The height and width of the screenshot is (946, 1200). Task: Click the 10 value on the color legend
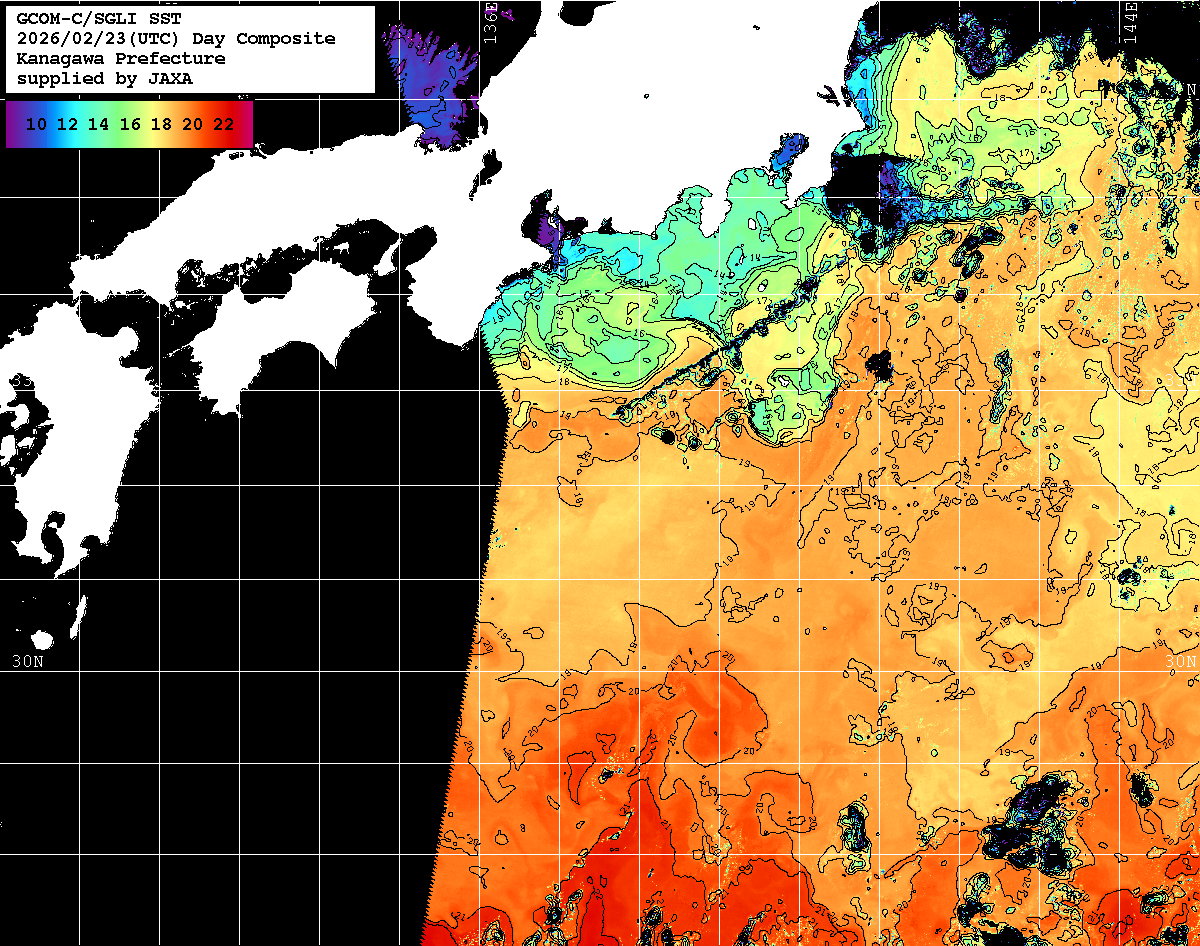click(36, 124)
